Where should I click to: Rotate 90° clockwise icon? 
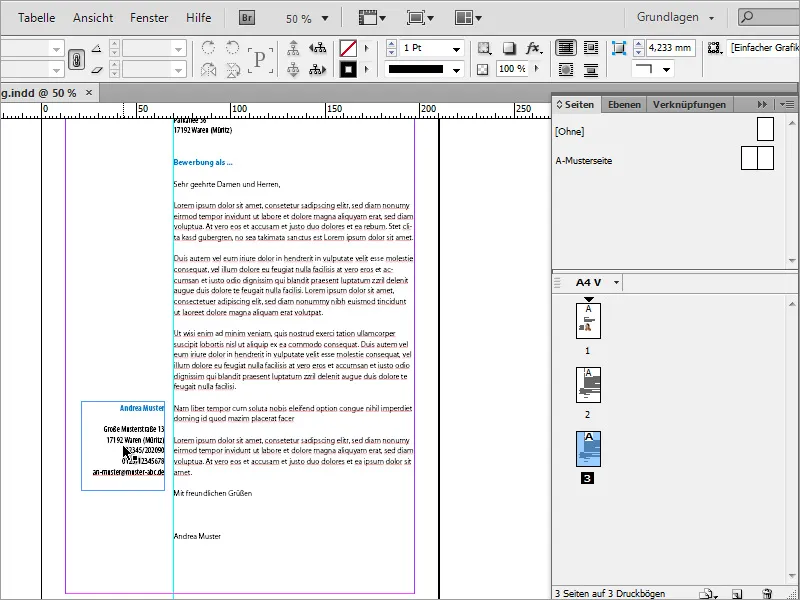(208, 48)
